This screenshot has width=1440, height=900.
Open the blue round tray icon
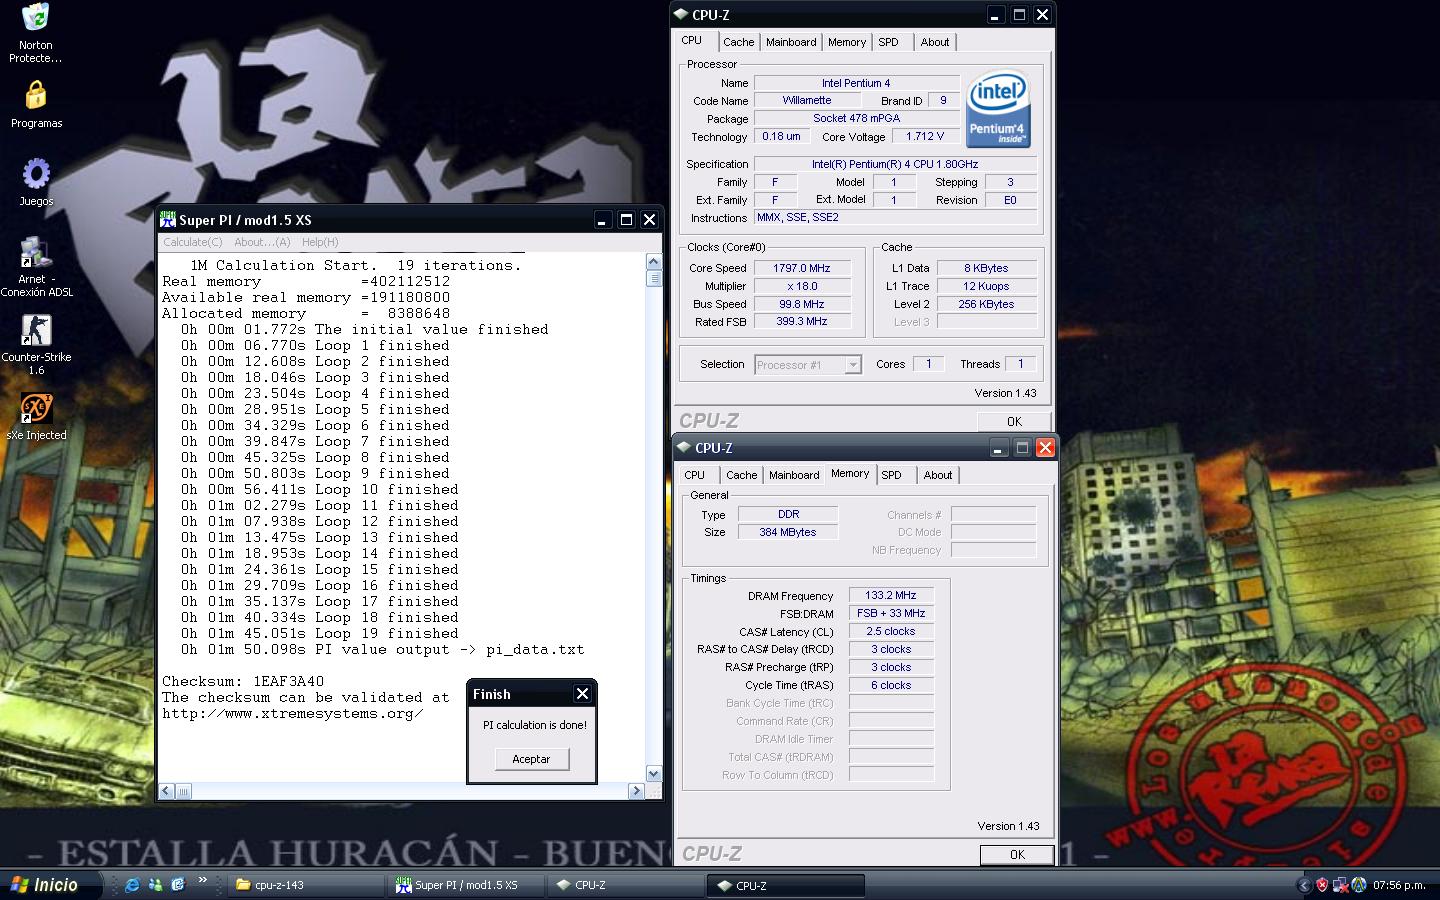coord(1358,885)
